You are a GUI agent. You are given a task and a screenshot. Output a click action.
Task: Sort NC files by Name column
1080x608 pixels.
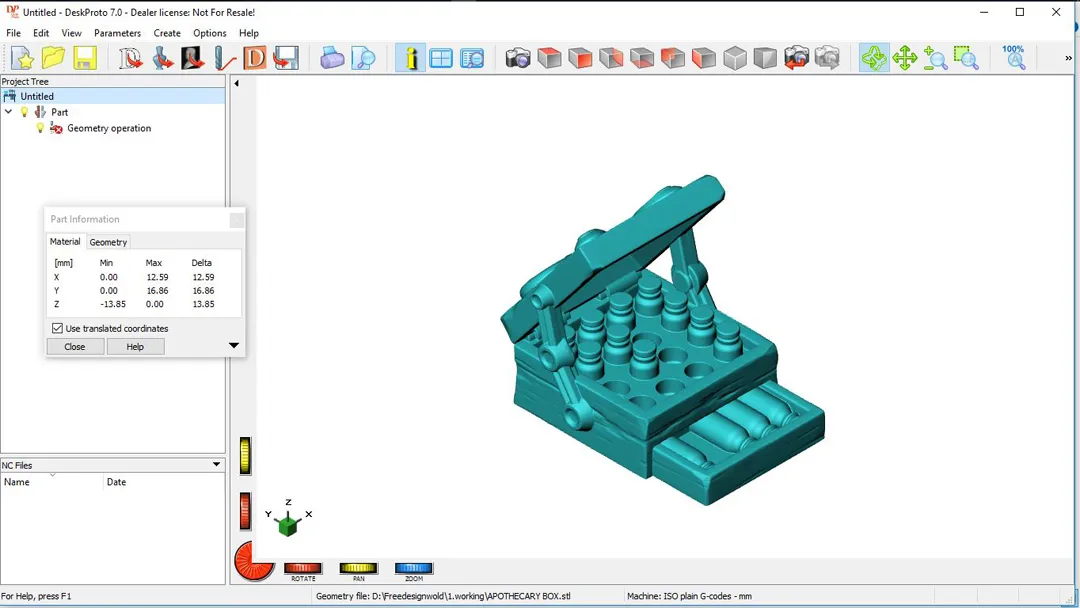click(52, 482)
